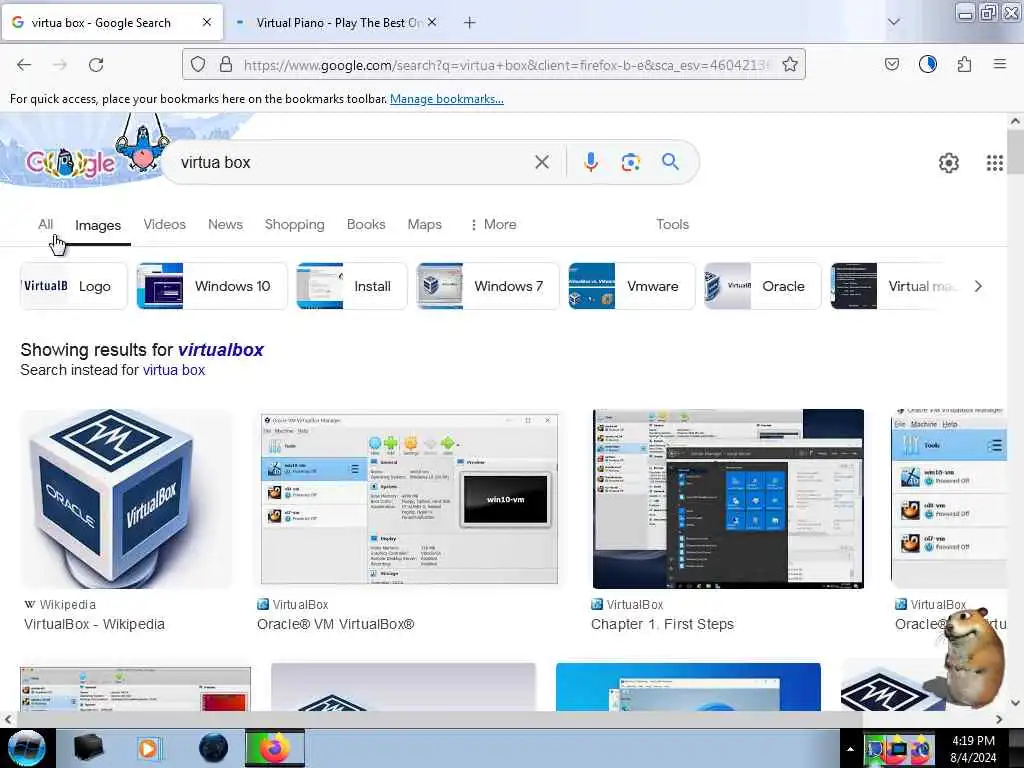Image resolution: width=1024 pixels, height=768 pixels.
Task: Open the Firefox hamburger menu
Action: click(x=999, y=64)
